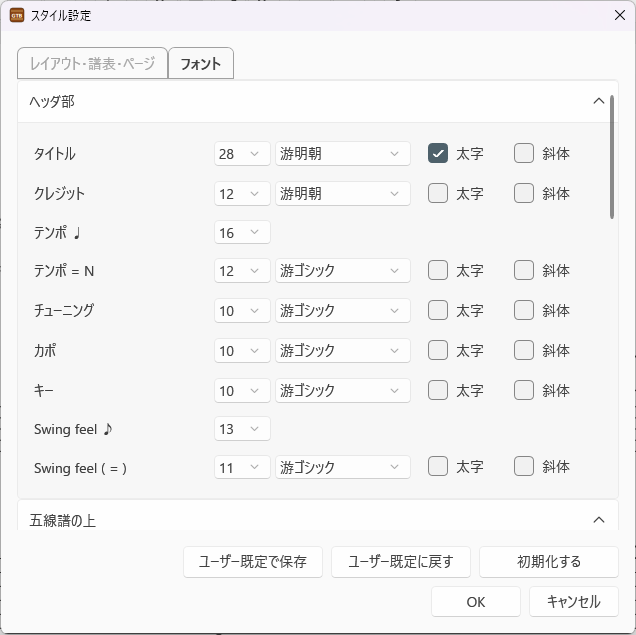Close the スタイル設定 dialog

pyautogui.click(x=619, y=15)
